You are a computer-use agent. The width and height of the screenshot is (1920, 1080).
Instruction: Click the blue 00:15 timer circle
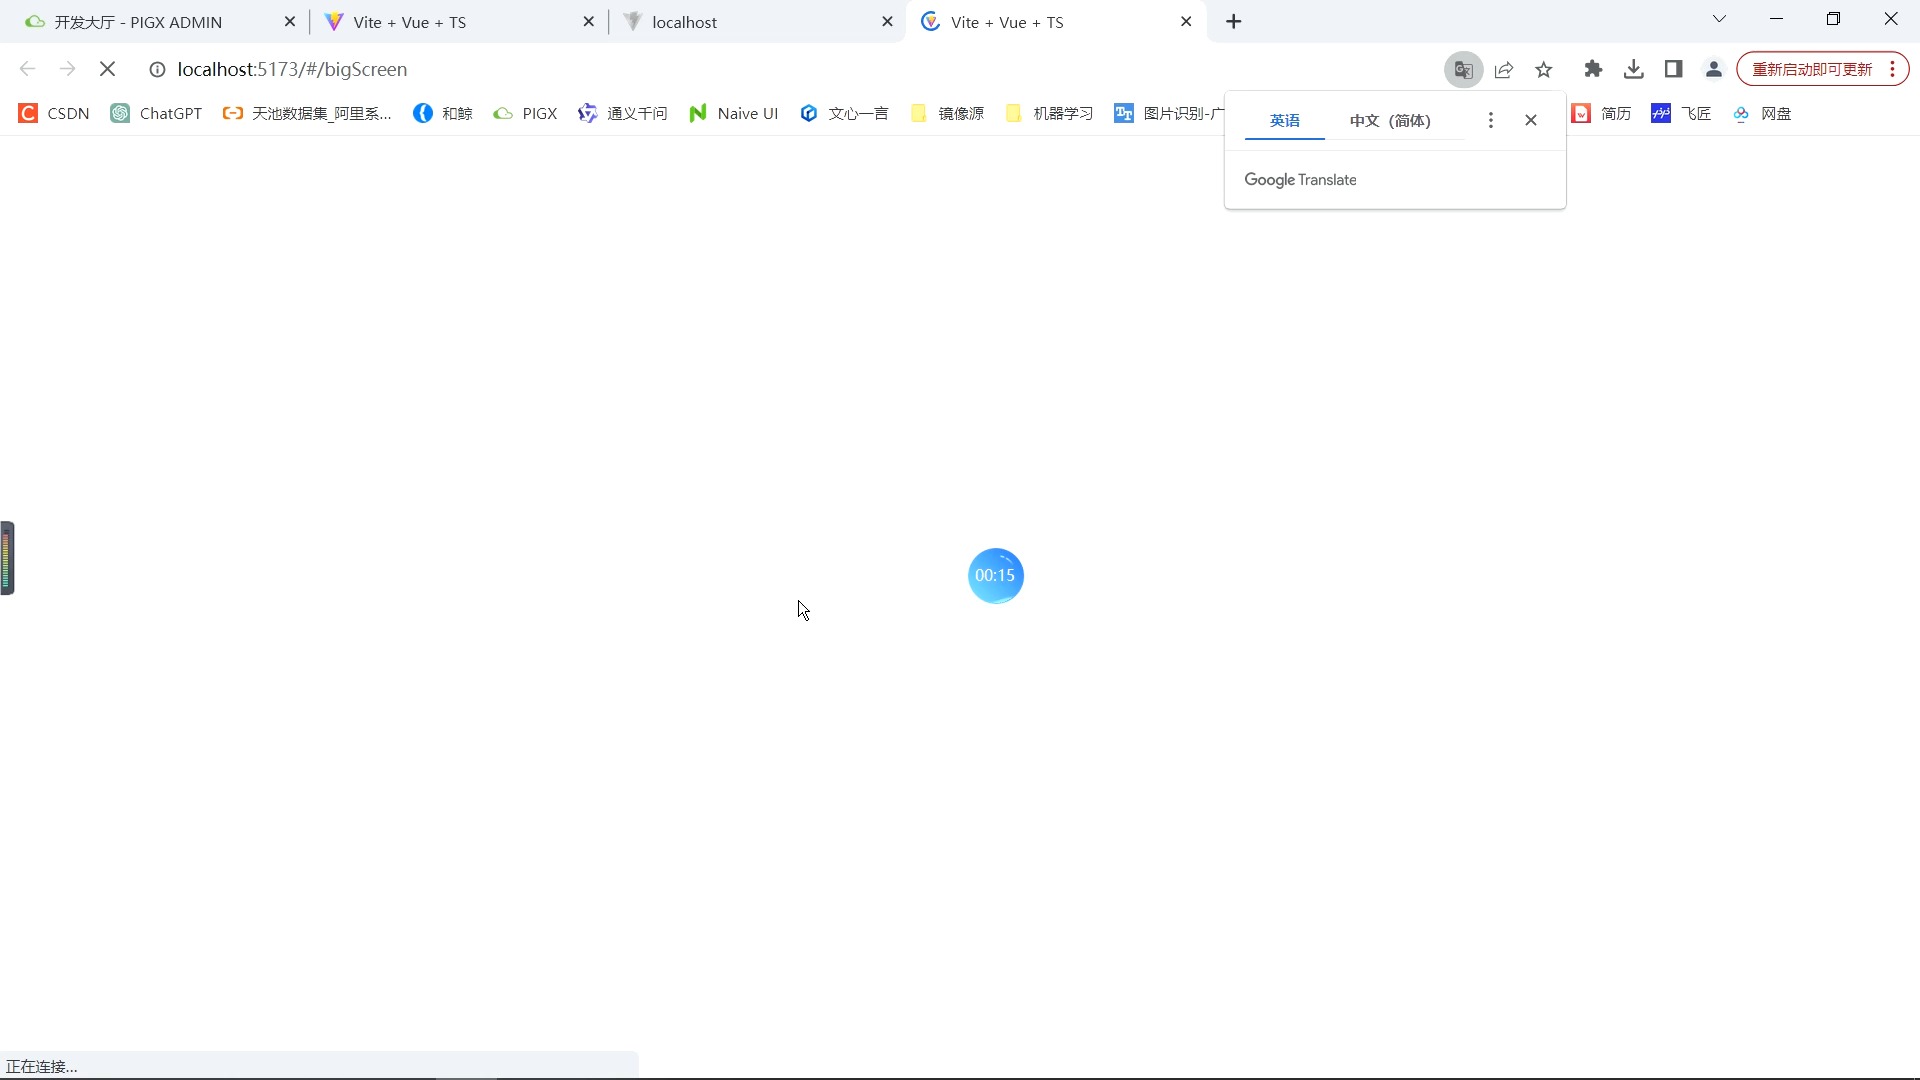pos(995,575)
